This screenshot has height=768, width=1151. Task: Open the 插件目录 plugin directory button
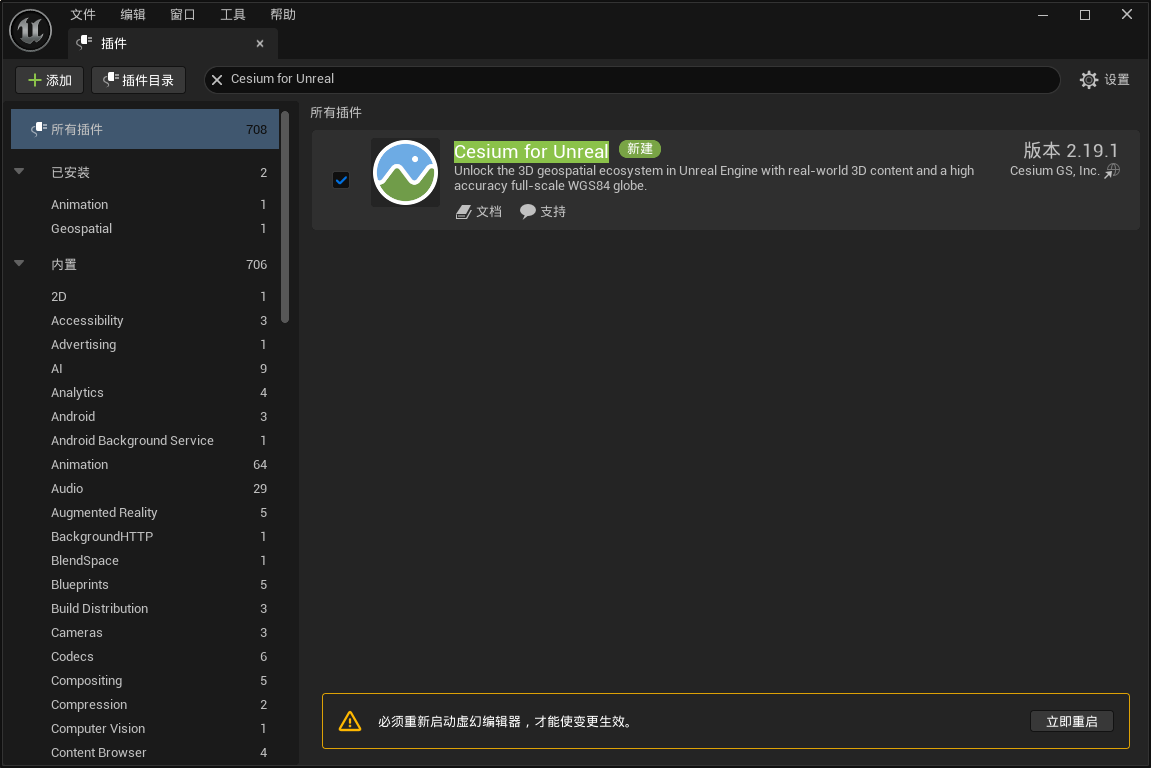click(138, 80)
